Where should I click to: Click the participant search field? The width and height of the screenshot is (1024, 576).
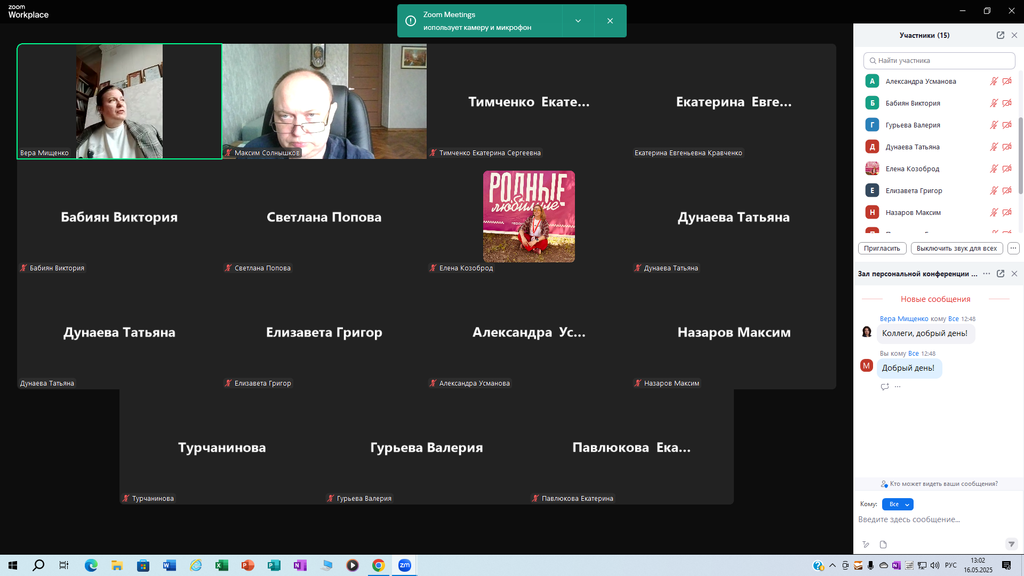pos(938,61)
